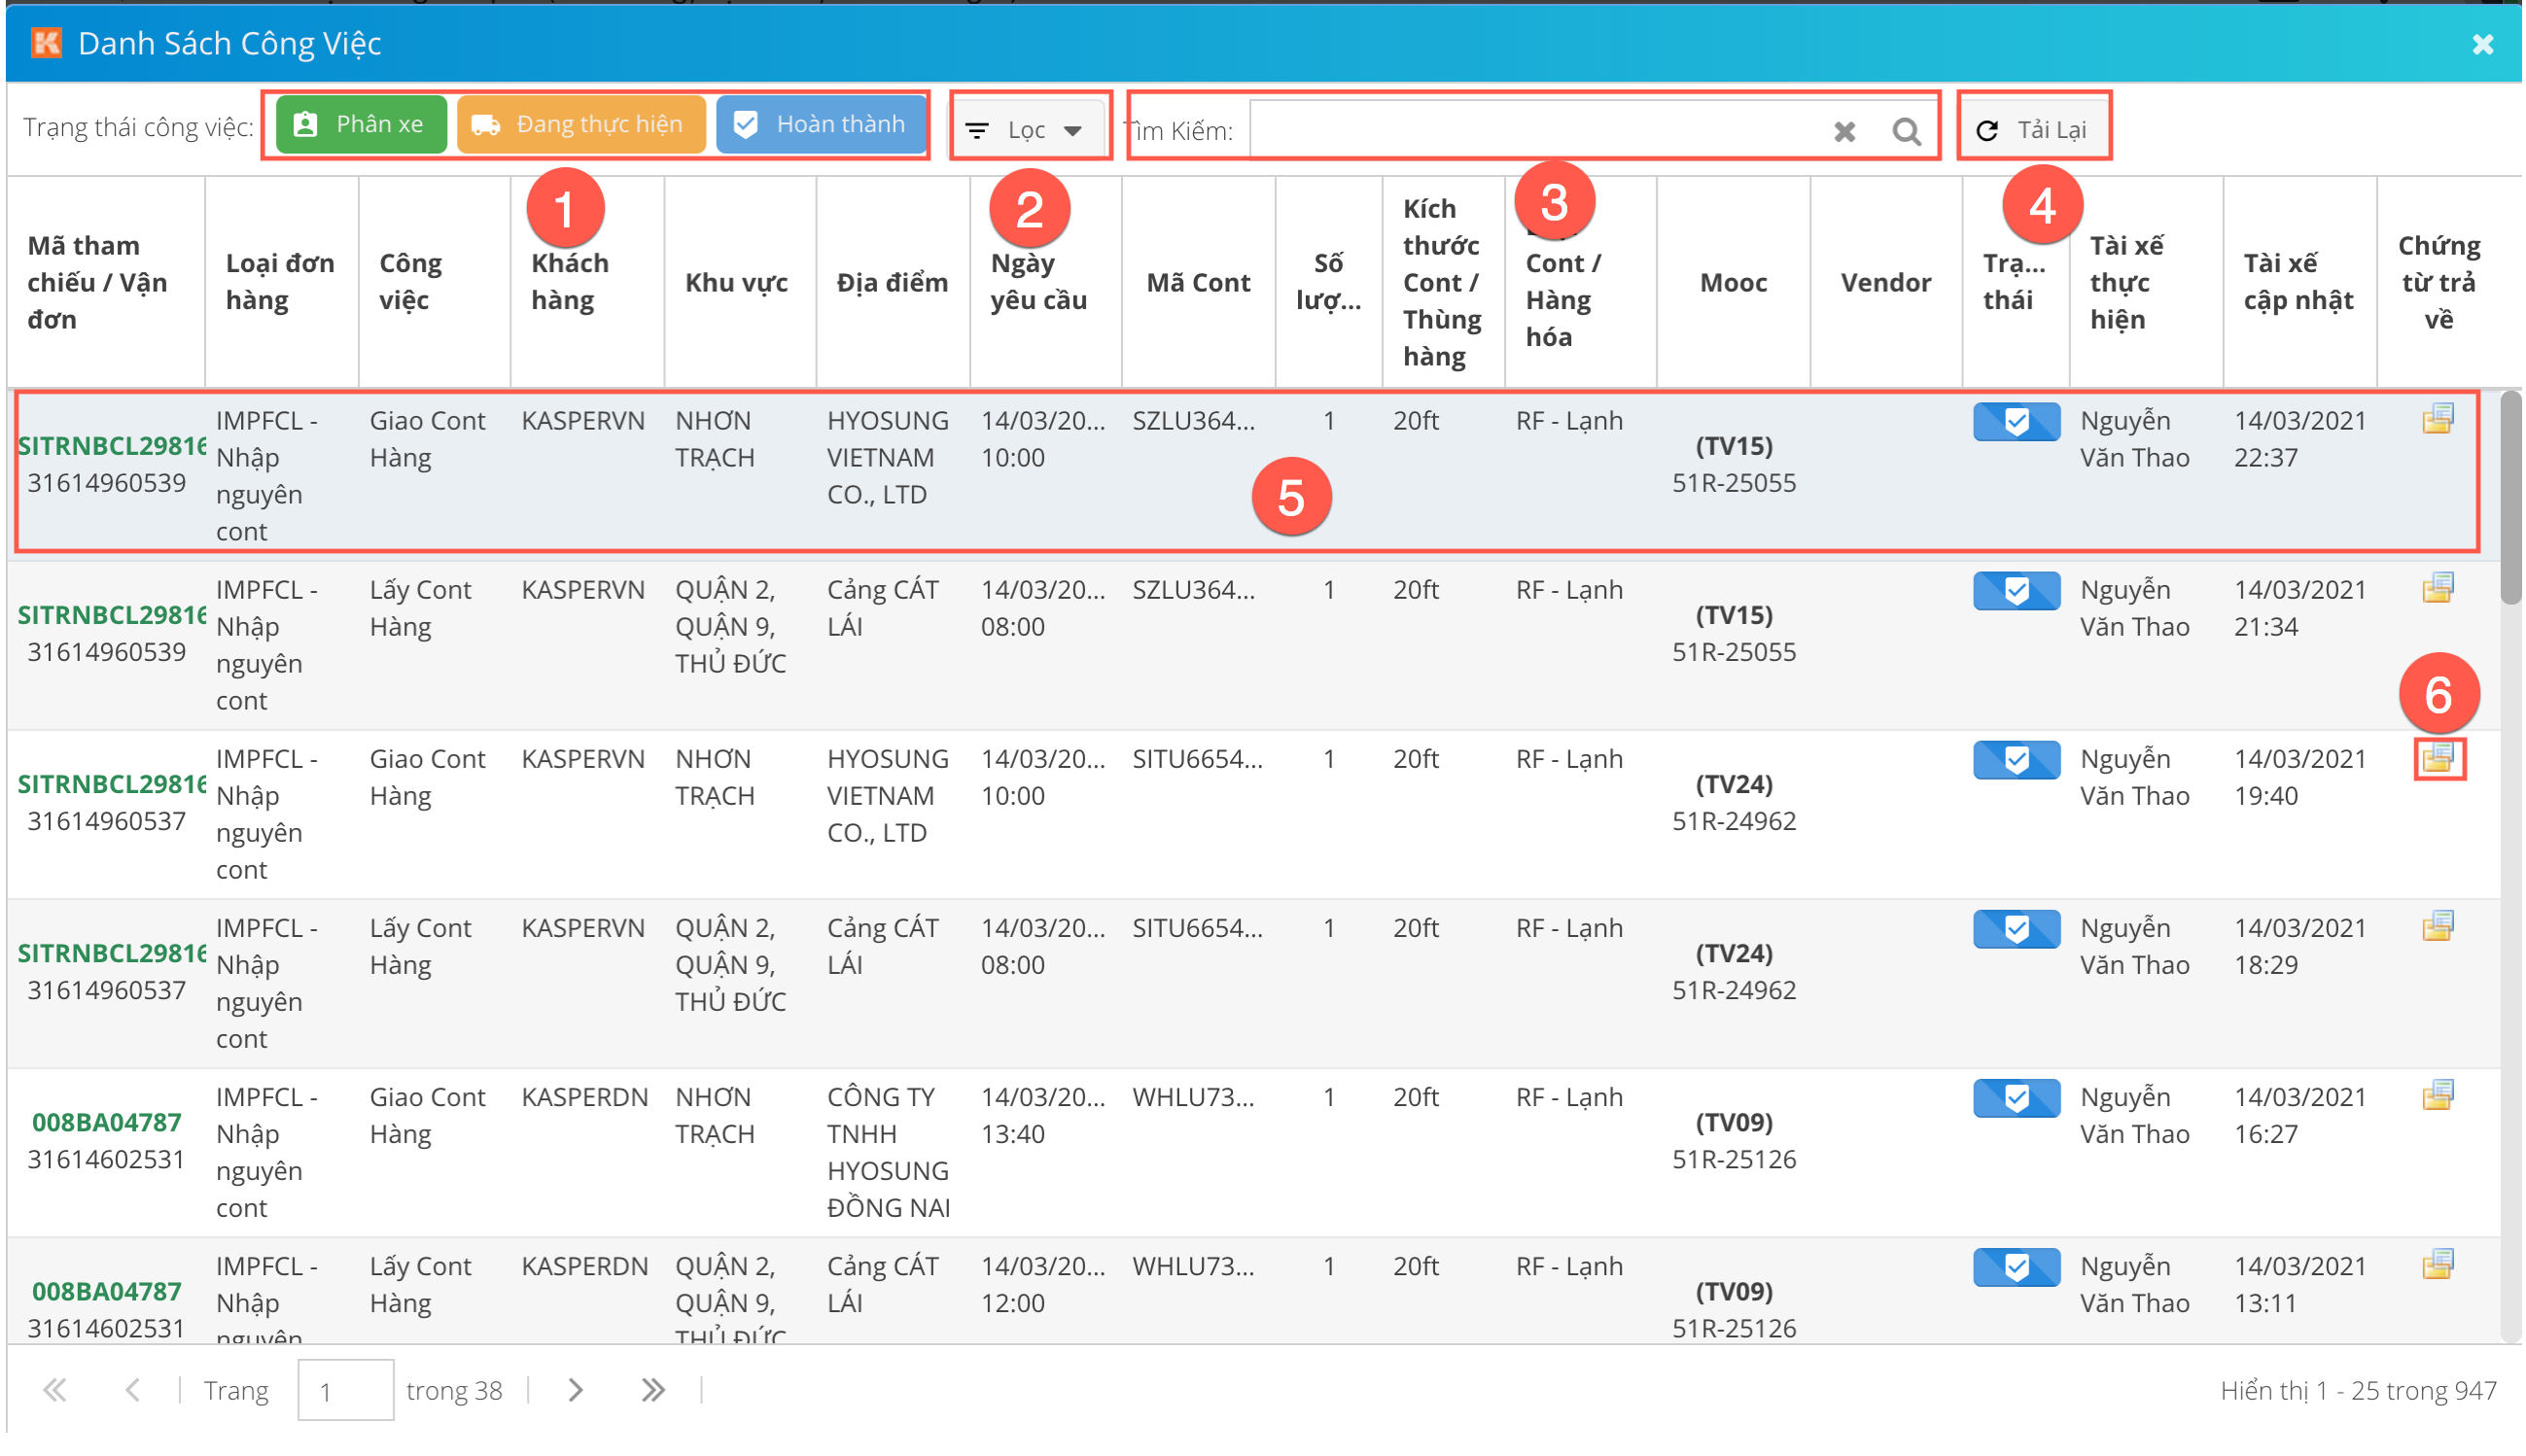This screenshot has height=1456, width=2526.
Task: Toggle the Phân xe status filter
Action: 360,125
